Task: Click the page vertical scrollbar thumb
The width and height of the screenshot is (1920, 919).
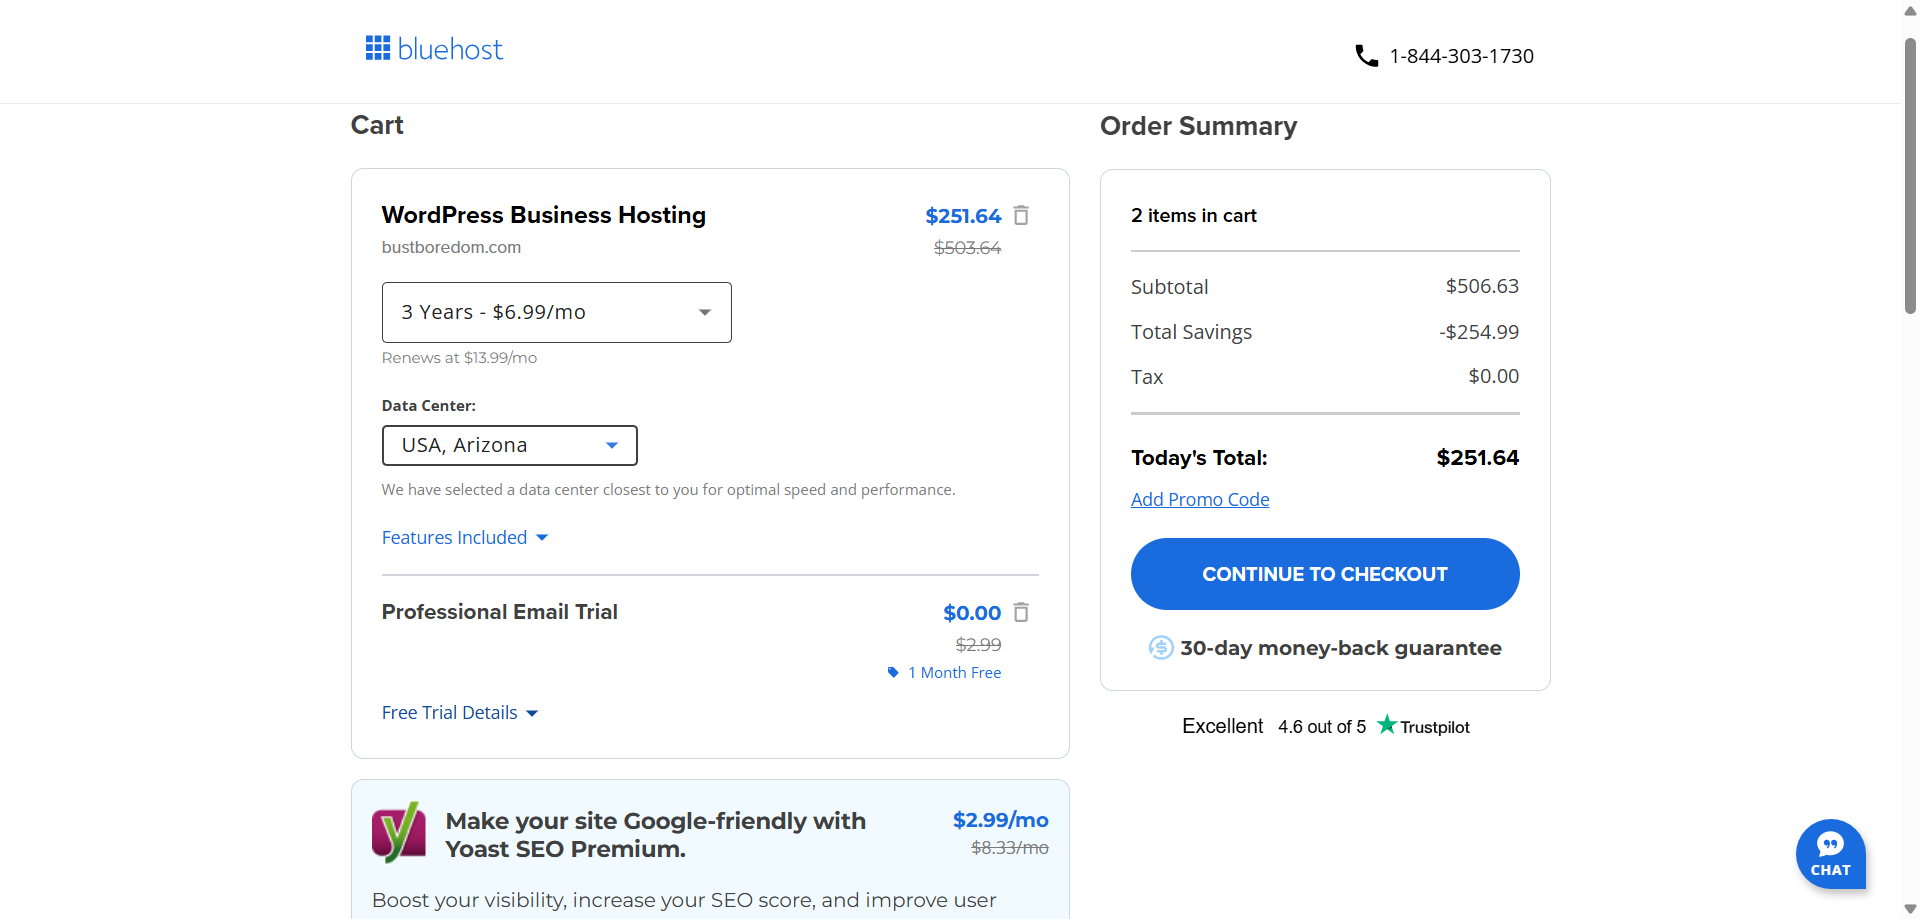Action: pyautogui.click(x=1910, y=176)
